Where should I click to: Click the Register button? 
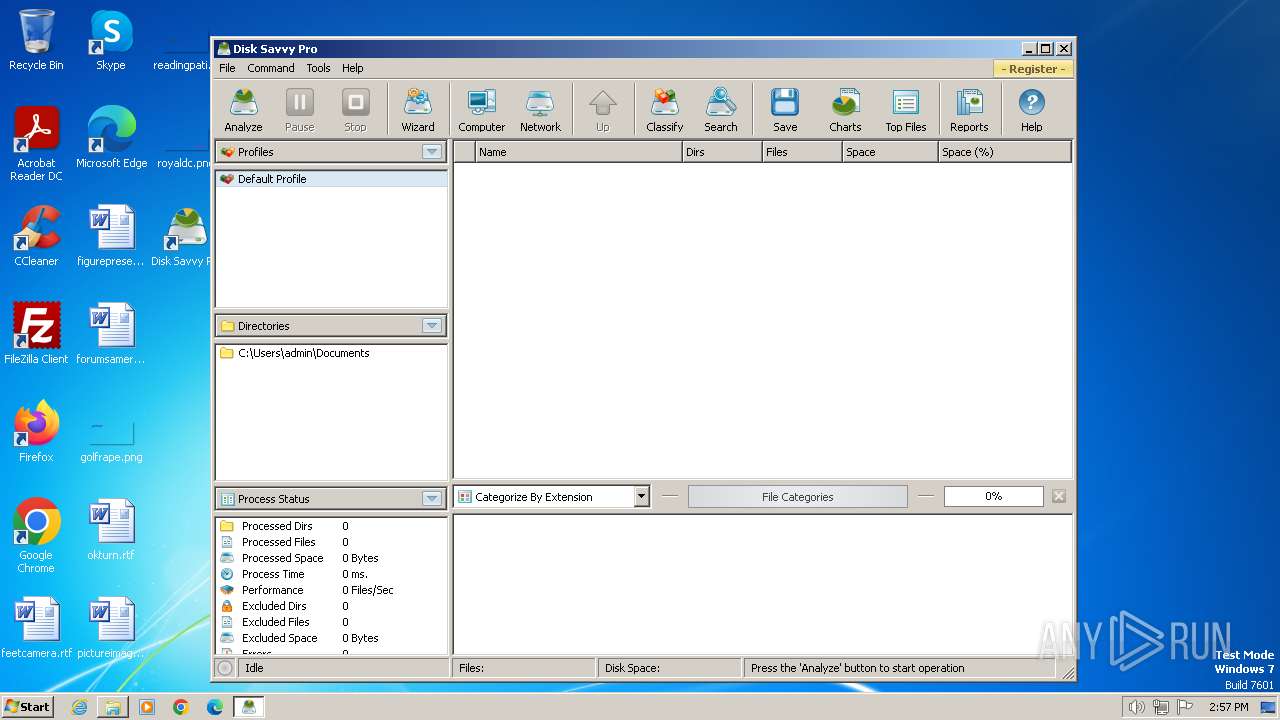[x=1033, y=69]
